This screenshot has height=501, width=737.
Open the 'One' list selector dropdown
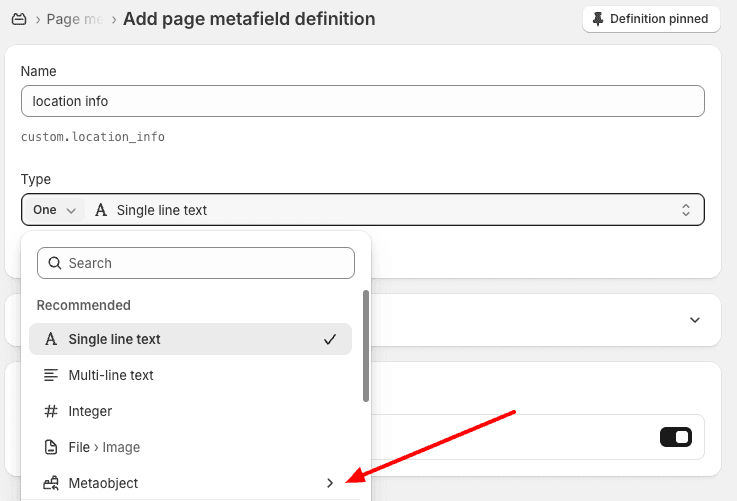[54, 210]
